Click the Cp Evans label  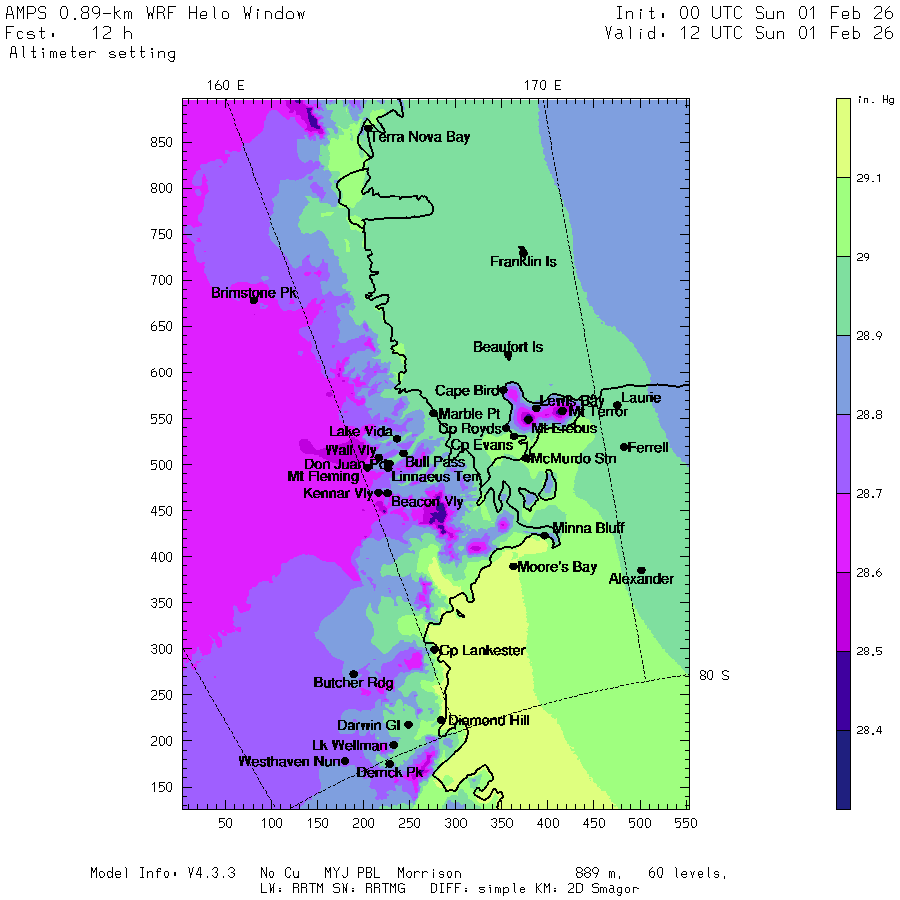(482, 445)
